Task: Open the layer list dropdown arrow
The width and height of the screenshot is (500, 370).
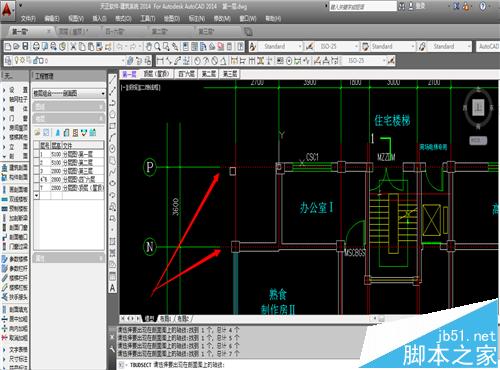Action: [x=123, y=61]
